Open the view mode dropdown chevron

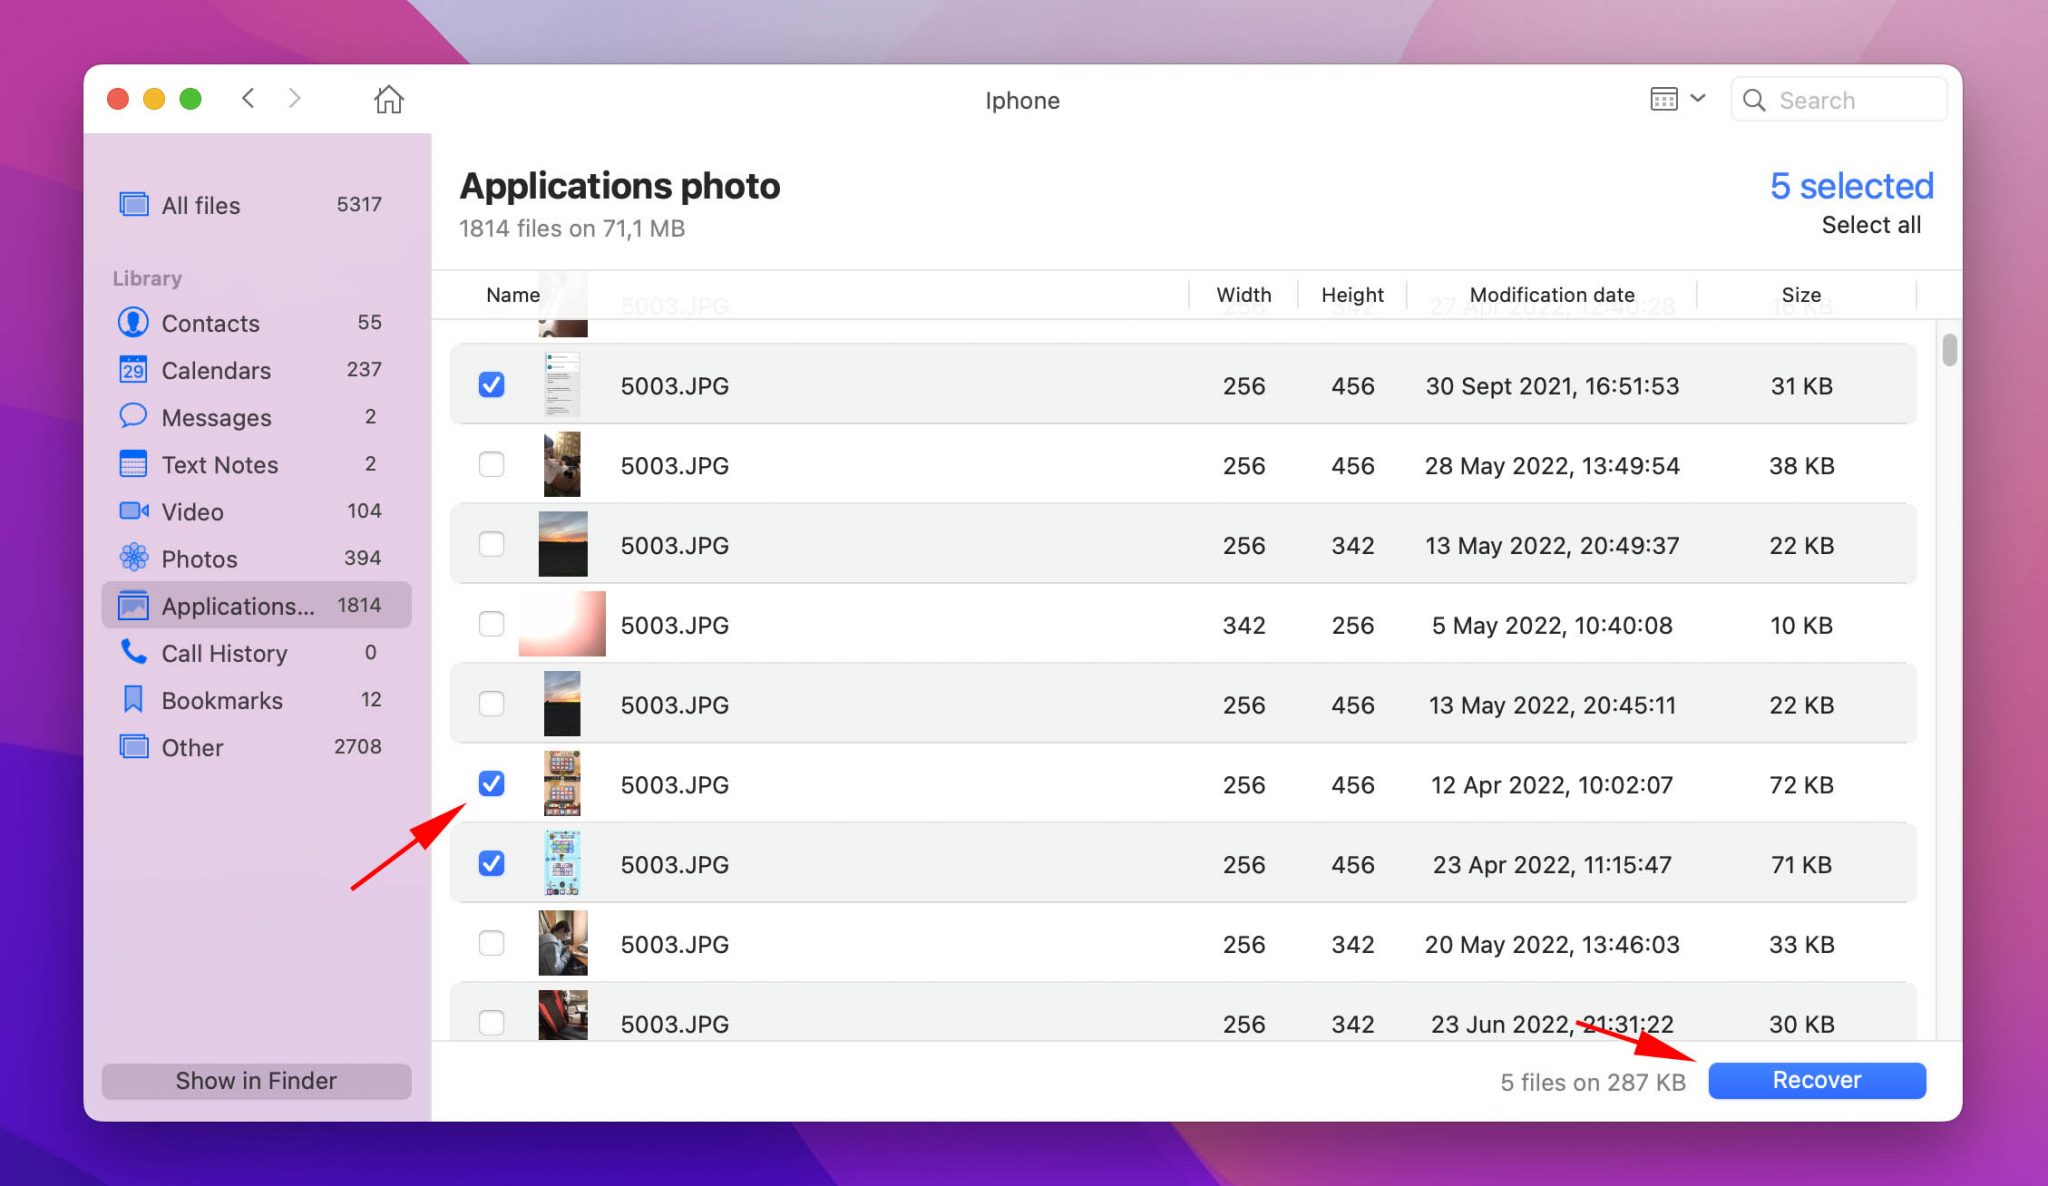click(1697, 98)
